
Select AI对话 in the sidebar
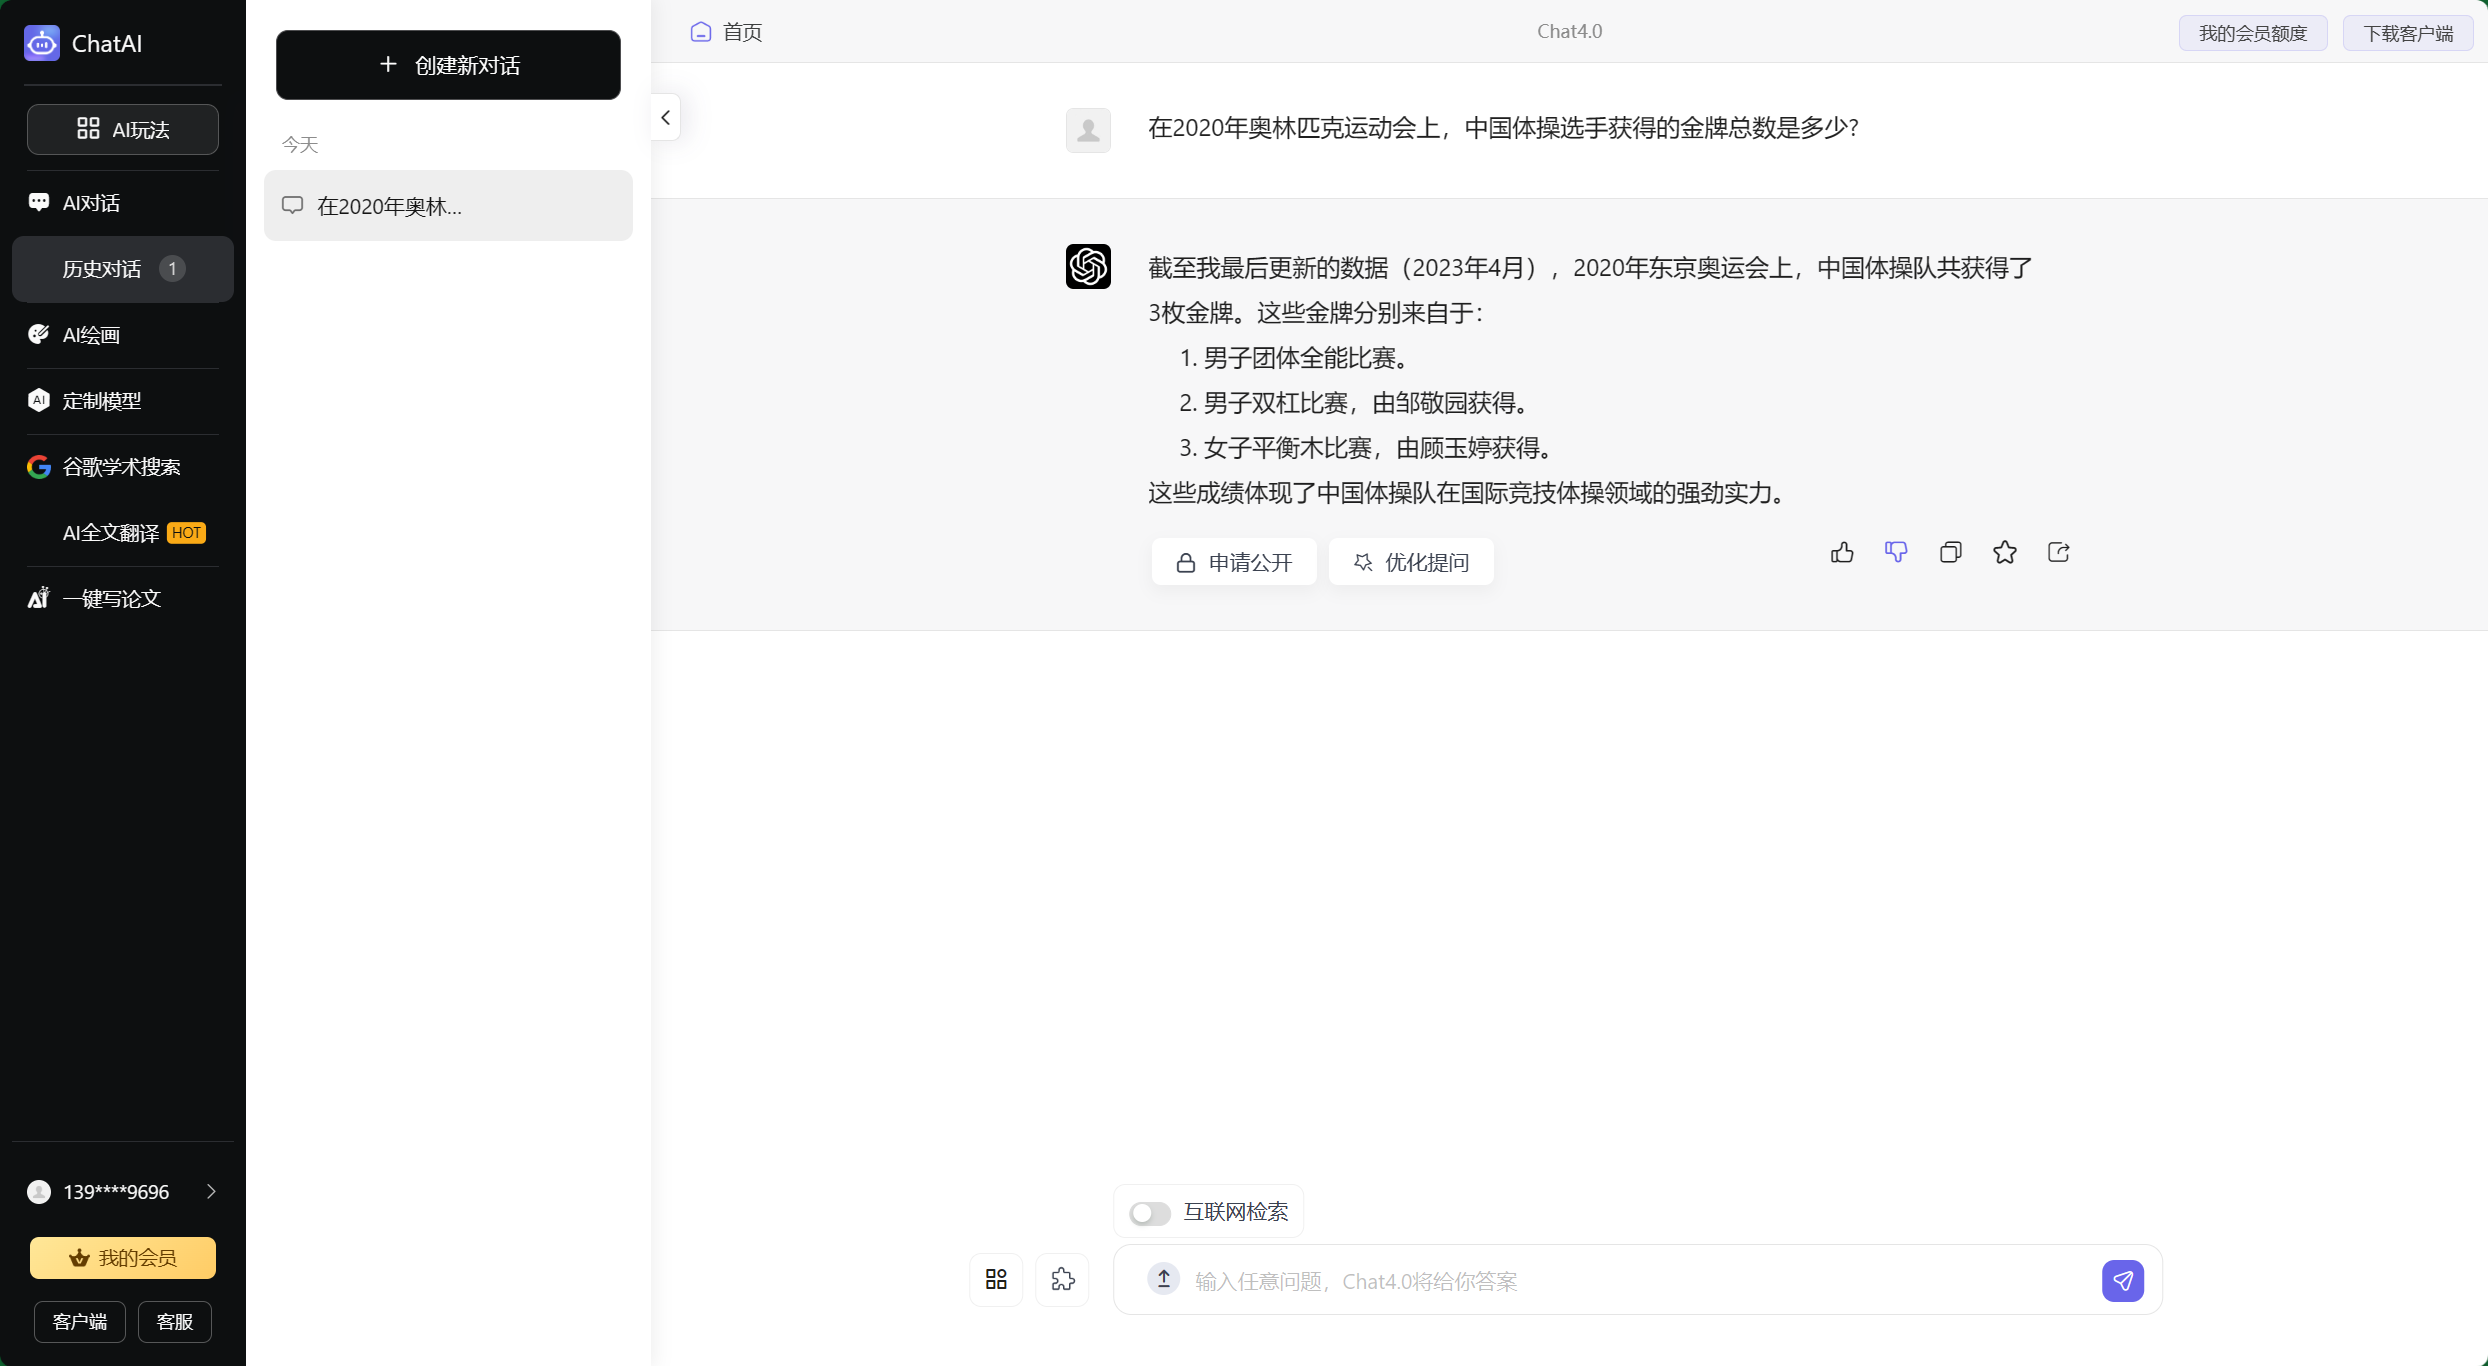tap(88, 202)
